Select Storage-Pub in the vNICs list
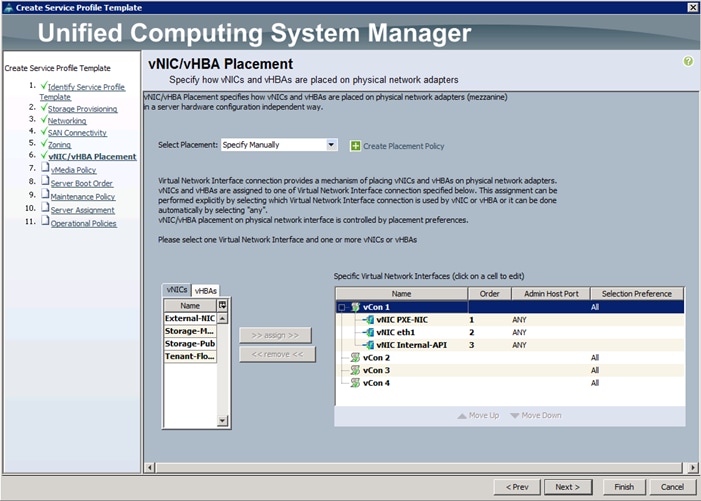The height and width of the screenshot is (501, 701). tap(190, 343)
